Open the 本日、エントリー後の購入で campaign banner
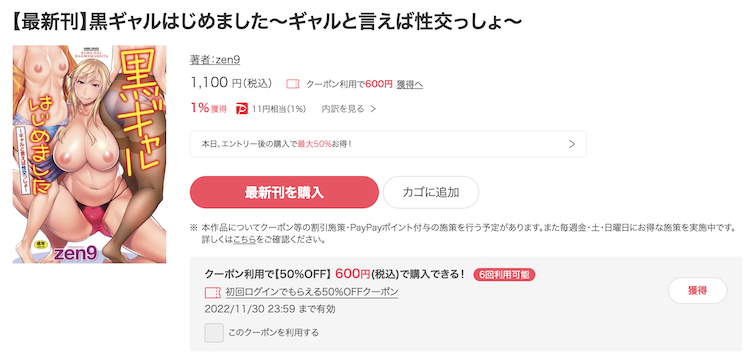The image size is (750, 360). tap(388, 144)
